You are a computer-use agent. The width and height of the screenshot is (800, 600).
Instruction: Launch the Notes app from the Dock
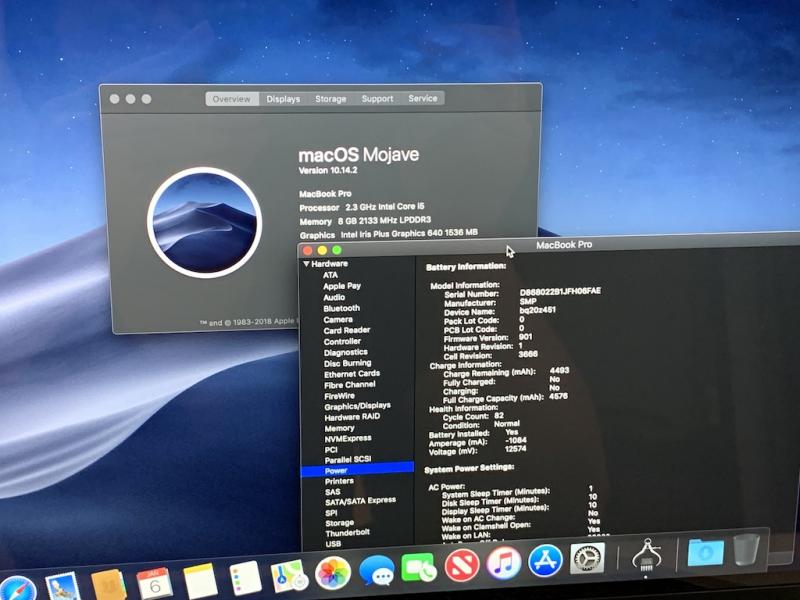click(201, 581)
